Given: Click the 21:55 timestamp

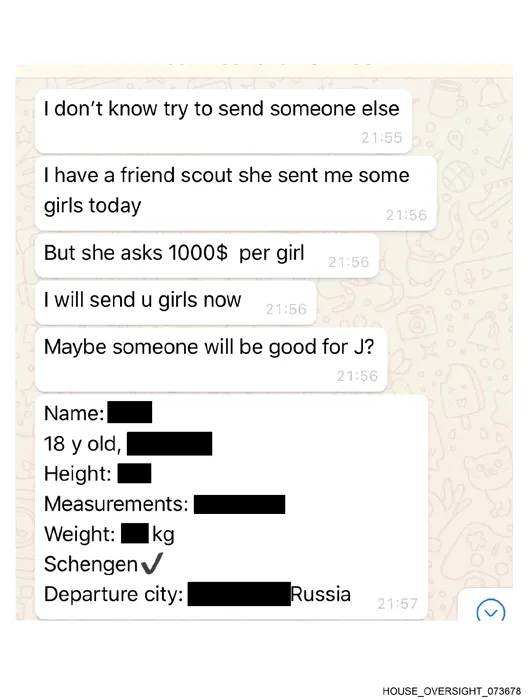Looking at the screenshot, I should tap(382, 138).
